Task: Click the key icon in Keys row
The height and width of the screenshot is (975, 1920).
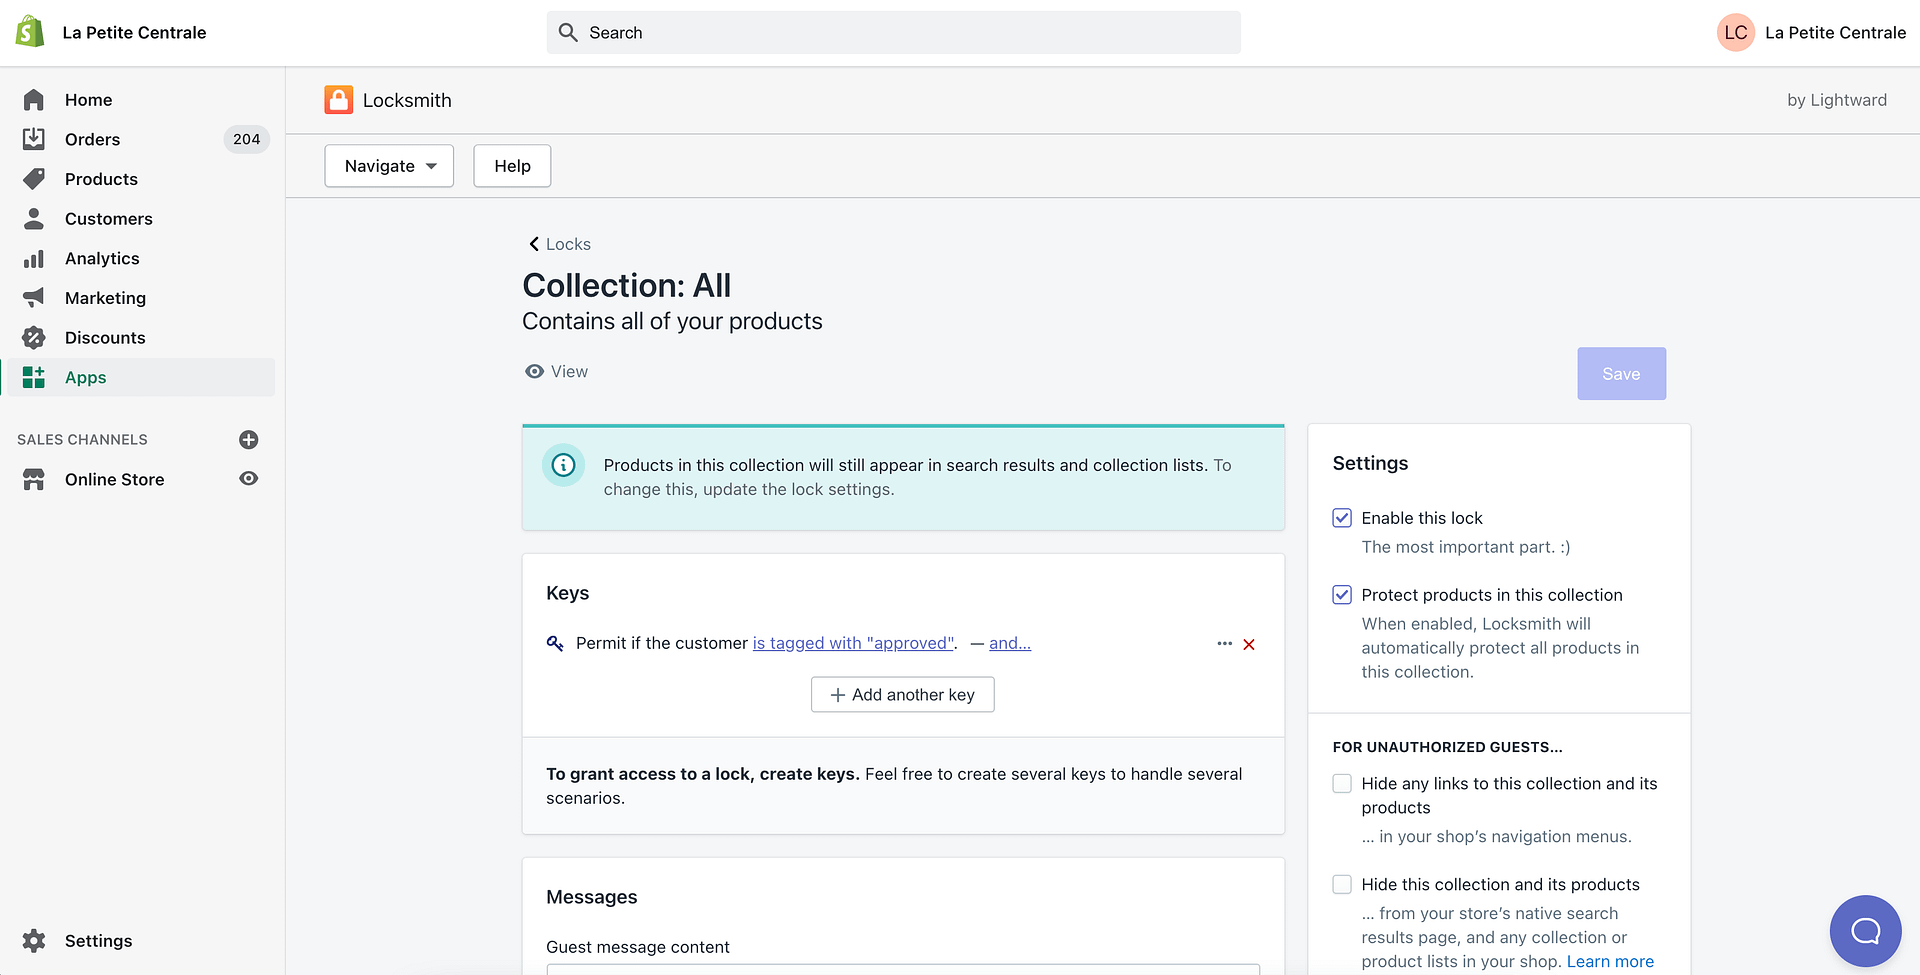Action: click(555, 643)
